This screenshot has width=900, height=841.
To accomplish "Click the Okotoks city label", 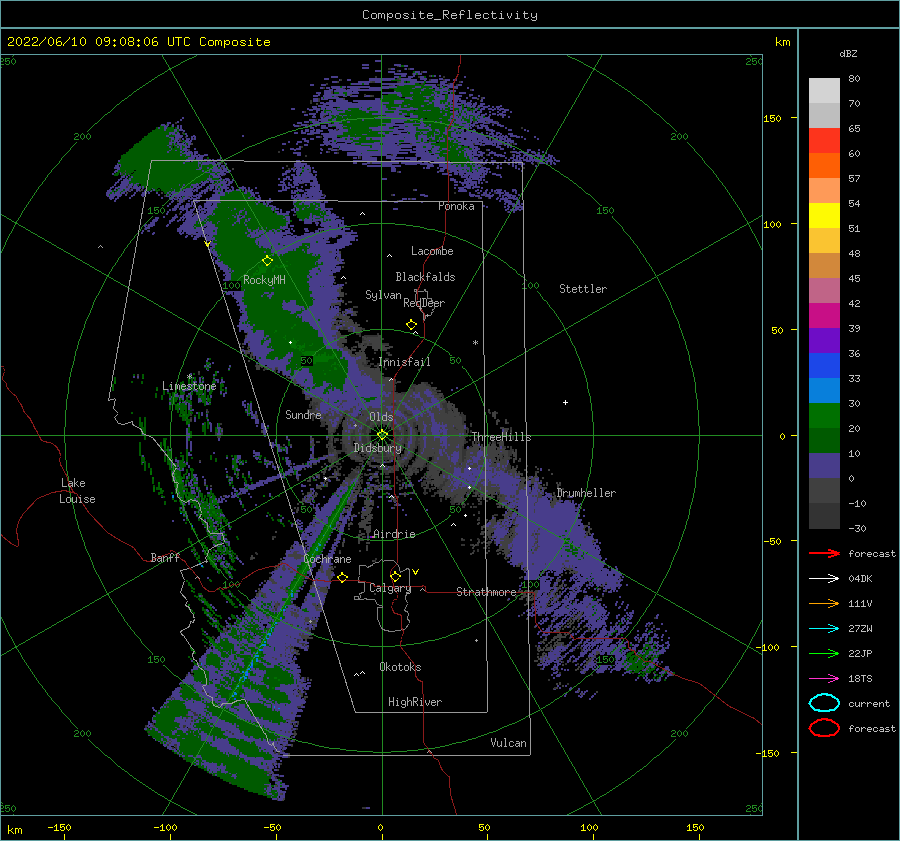I will click(400, 666).
